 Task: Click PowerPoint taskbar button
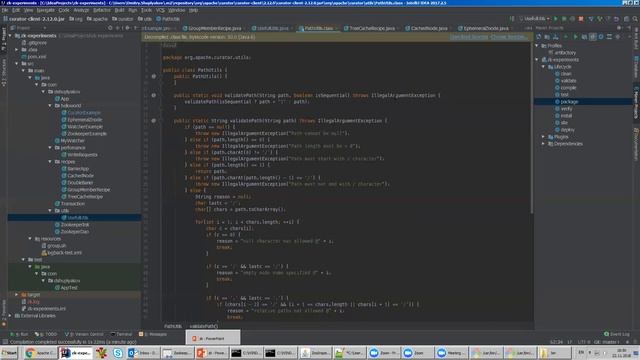point(211,353)
